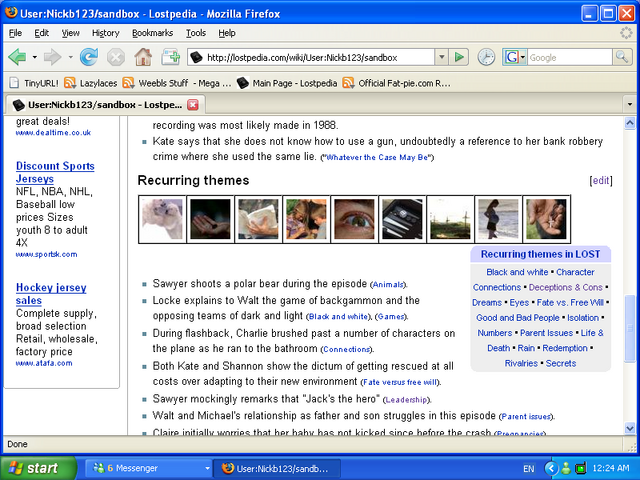The height and width of the screenshot is (480, 640).
Task: Click the polar bear theme thumbnail
Action: pos(162,219)
